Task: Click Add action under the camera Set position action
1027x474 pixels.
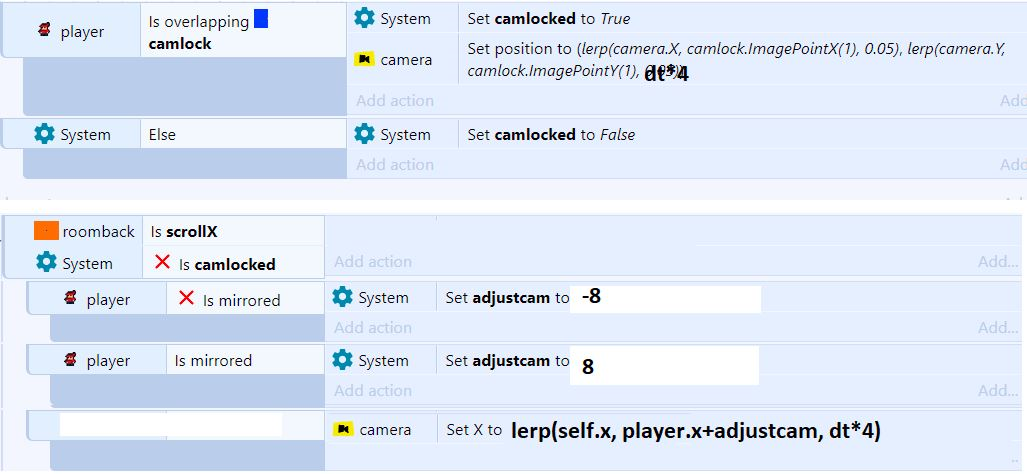Action: [x=395, y=101]
